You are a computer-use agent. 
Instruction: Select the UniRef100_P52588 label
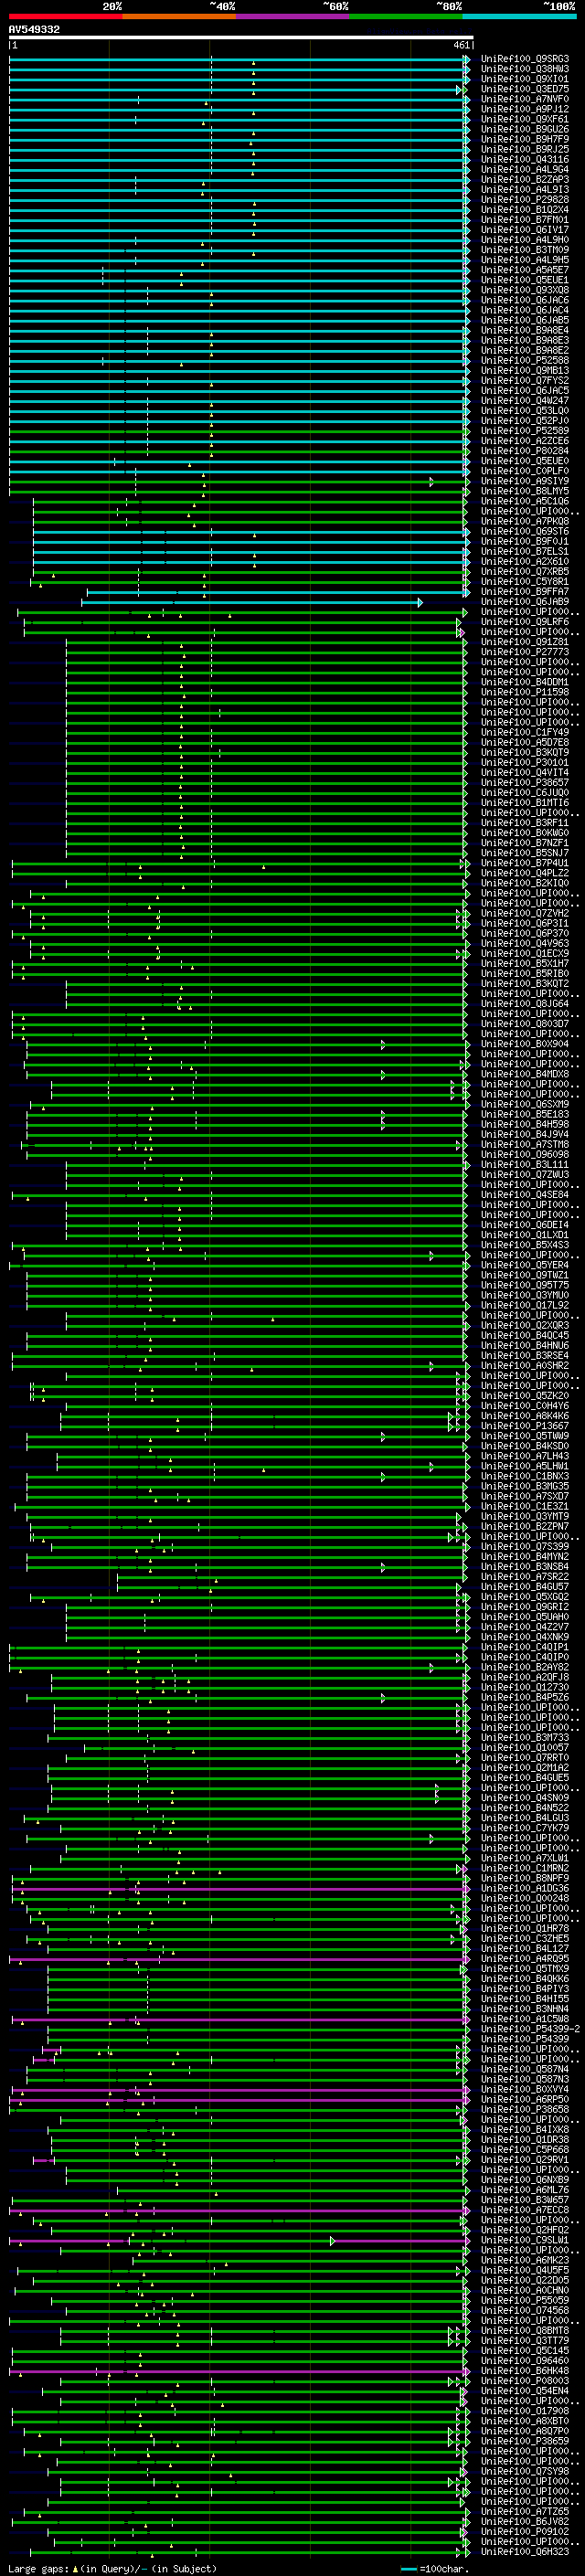pos(525,360)
